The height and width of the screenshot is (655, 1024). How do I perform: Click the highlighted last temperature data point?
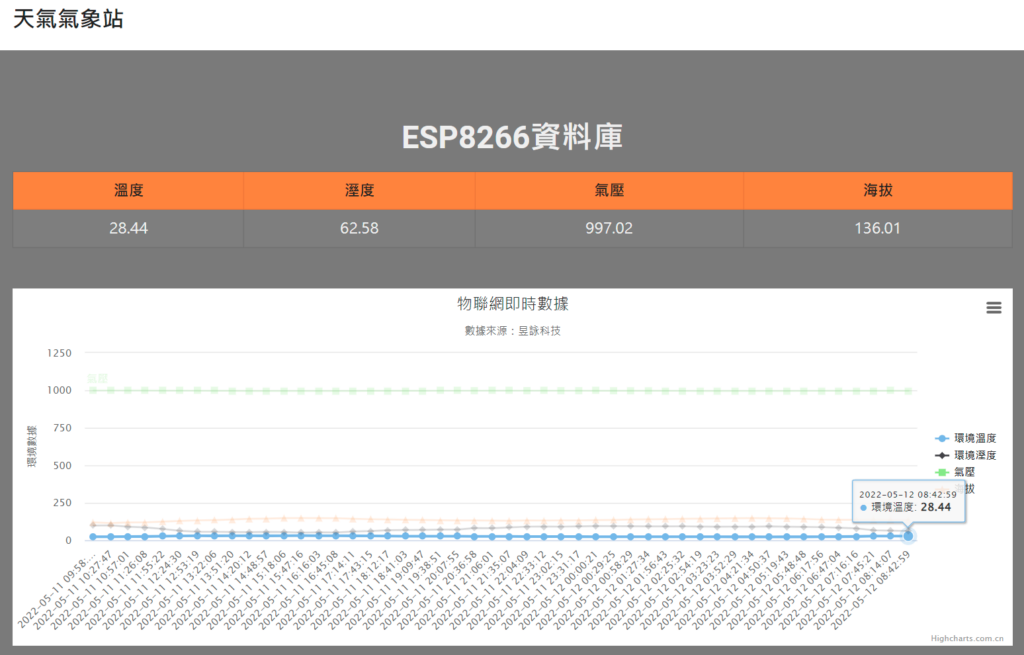tap(909, 537)
